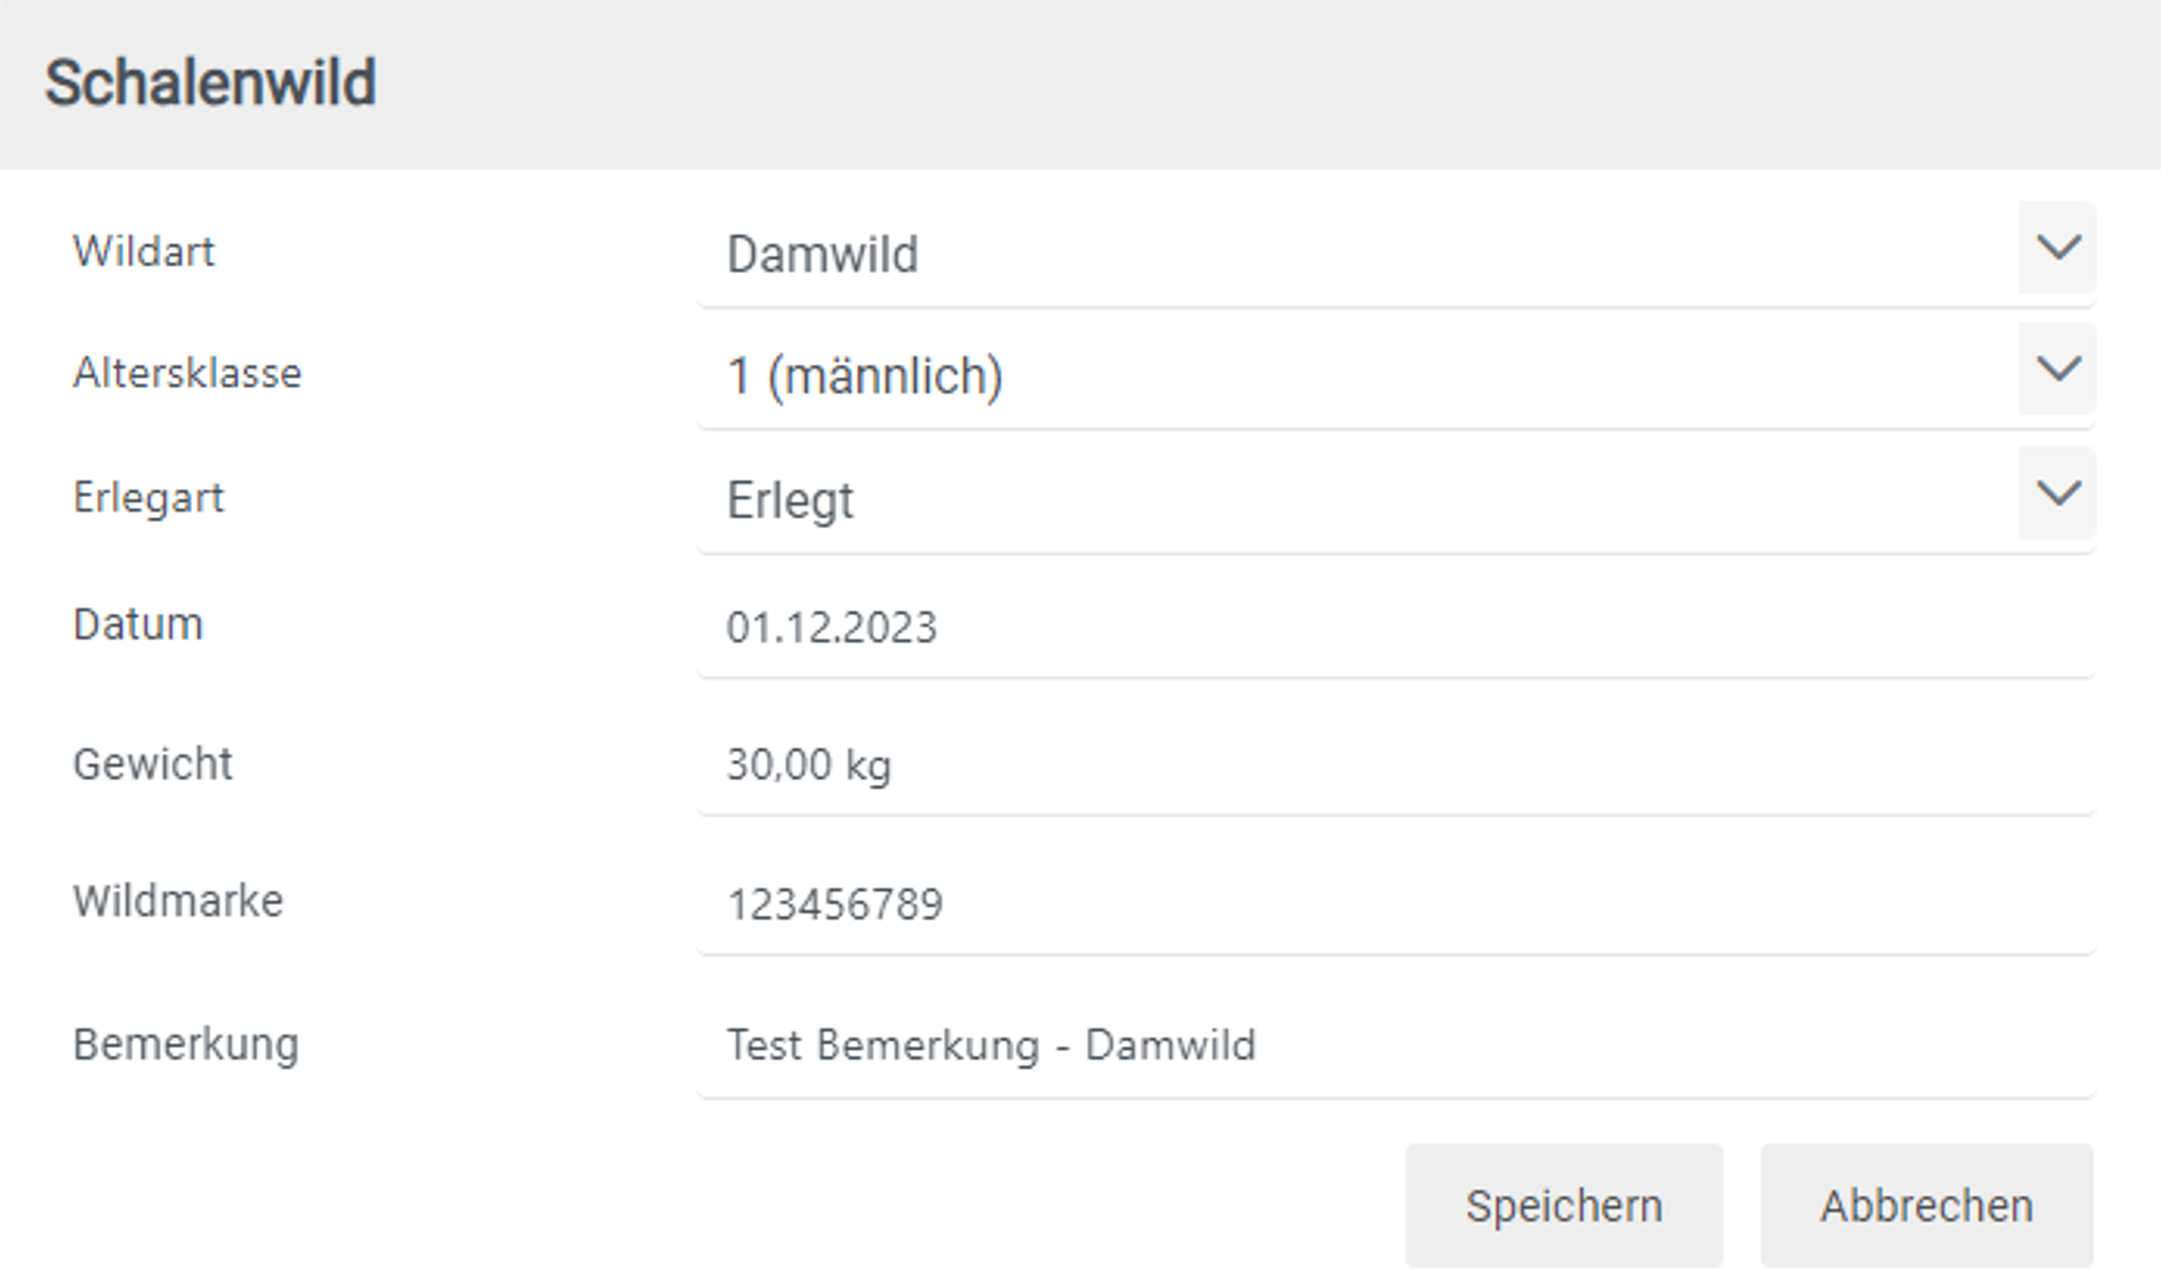This screenshot has height=1279, width=2161.
Task: Click the Erlegart field label
Action: [x=149, y=498]
